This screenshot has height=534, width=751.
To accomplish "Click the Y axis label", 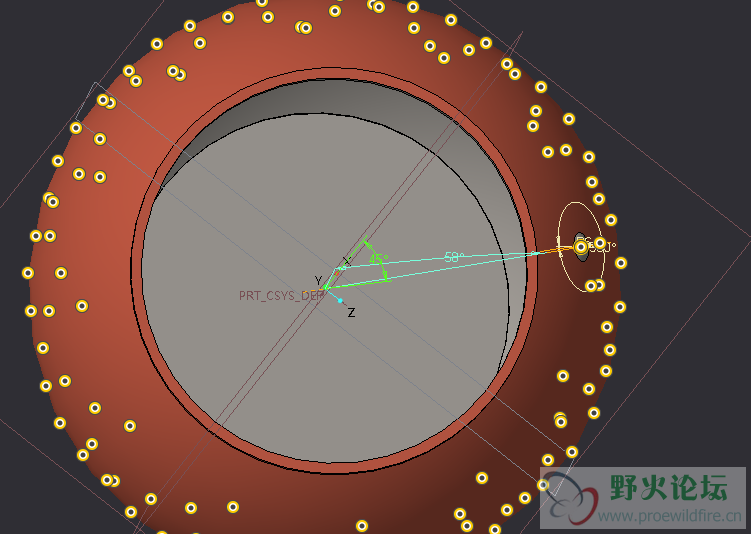I will coord(319,281).
